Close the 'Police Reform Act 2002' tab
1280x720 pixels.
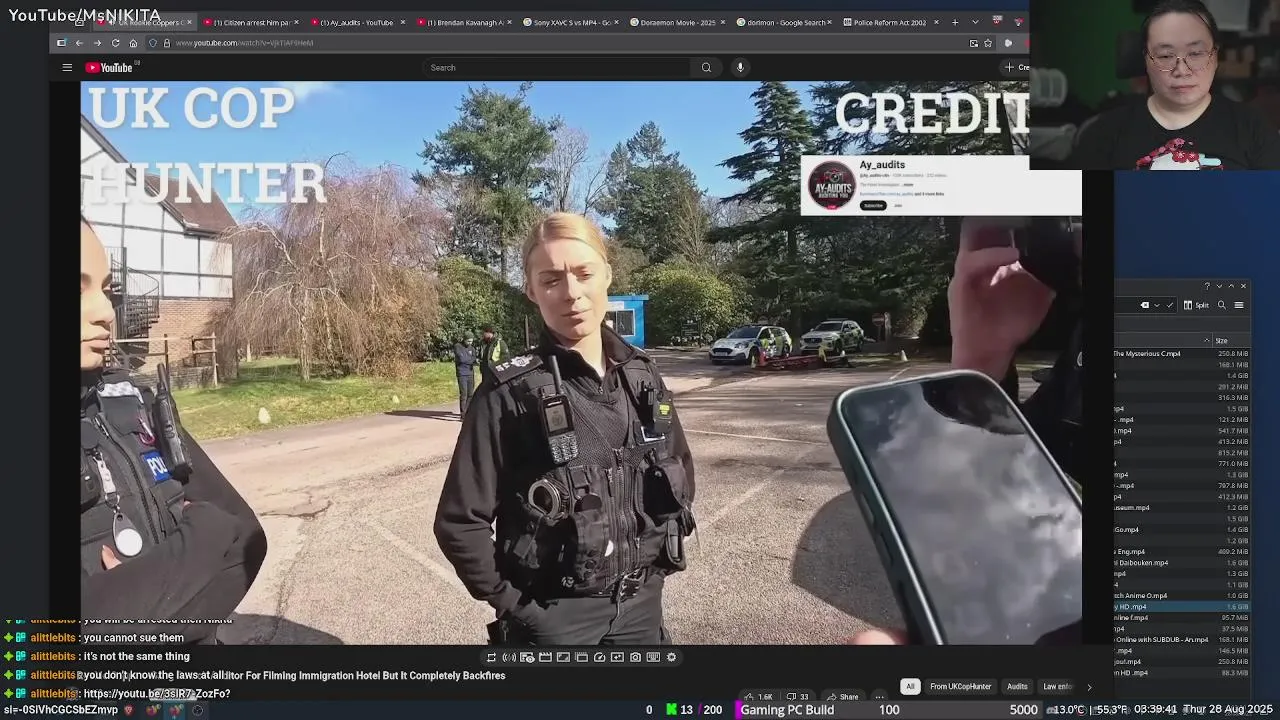point(936,22)
